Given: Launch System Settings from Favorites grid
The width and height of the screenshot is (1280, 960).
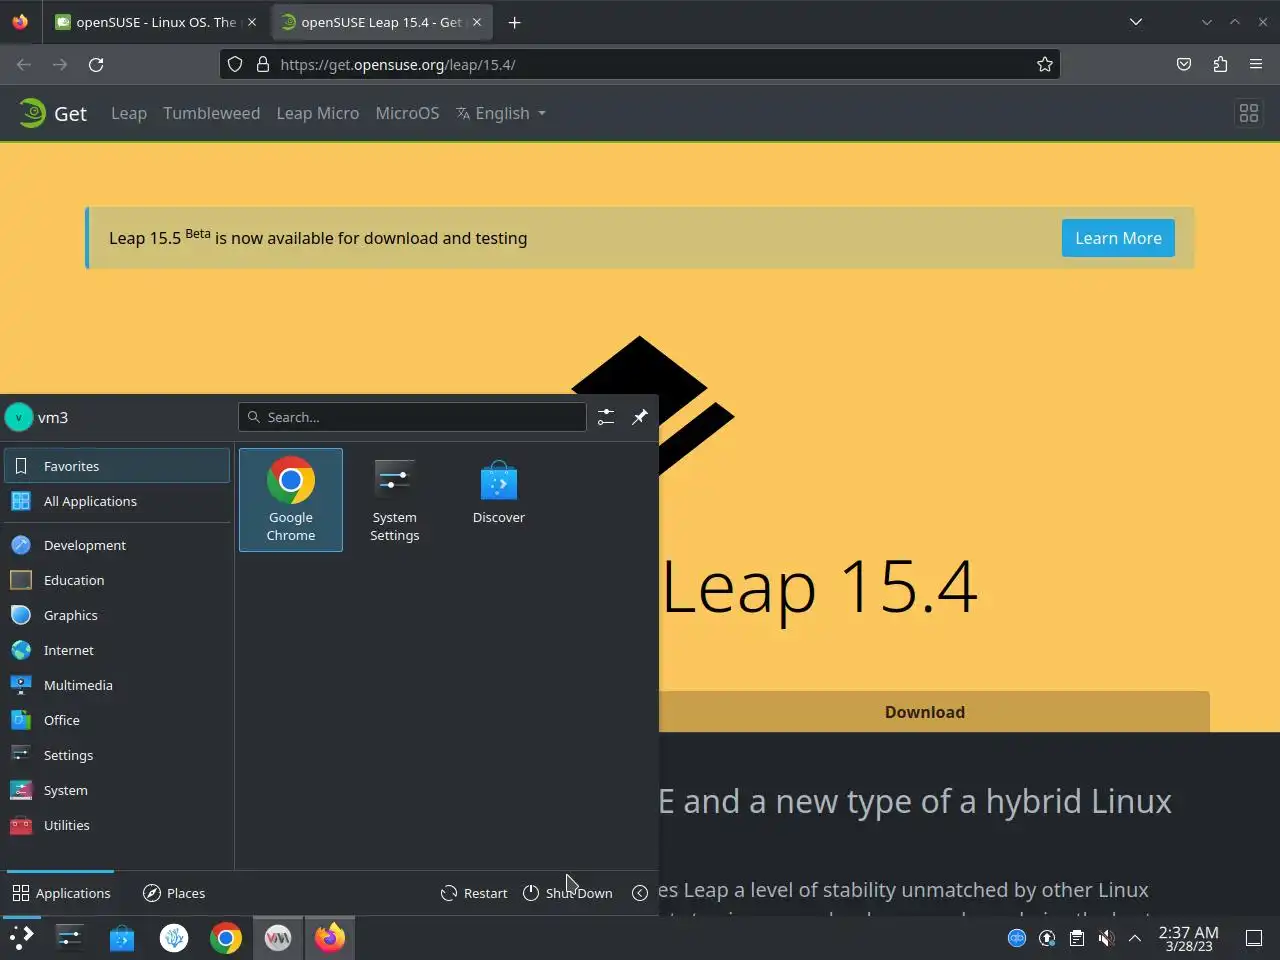Looking at the screenshot, I should click(x=395, y=500).
